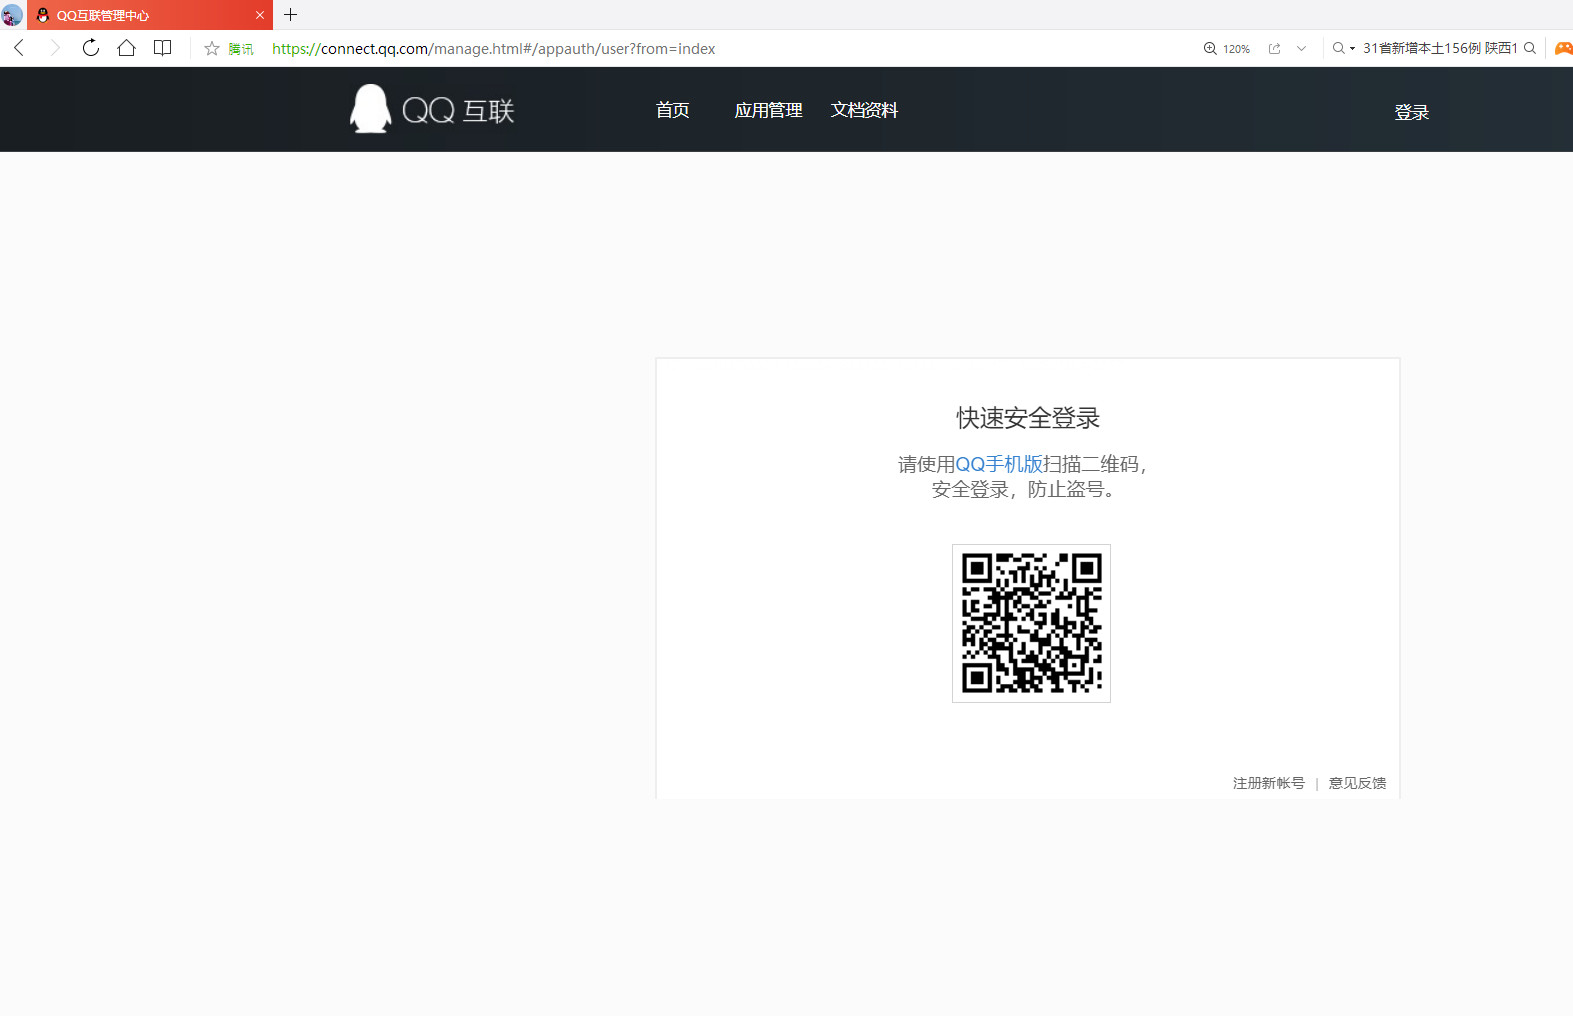Click the 登录 link in header
1573x1016 pixels.
pyautogui.click(x=1412, y=112)
